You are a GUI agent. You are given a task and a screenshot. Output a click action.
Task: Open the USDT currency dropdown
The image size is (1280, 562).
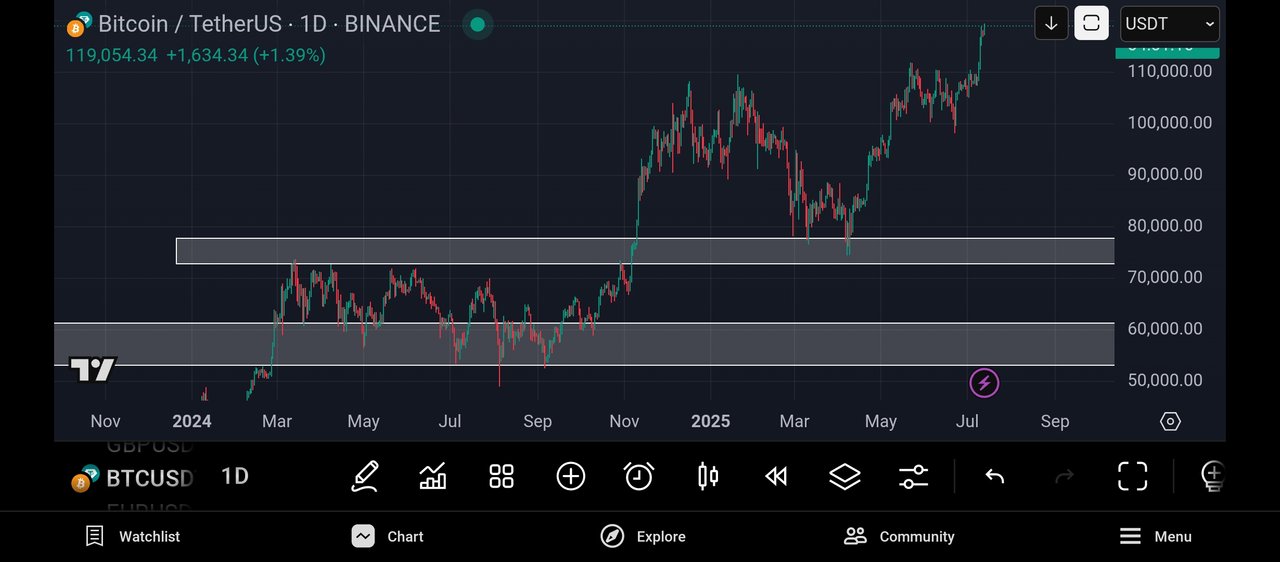1170,23
